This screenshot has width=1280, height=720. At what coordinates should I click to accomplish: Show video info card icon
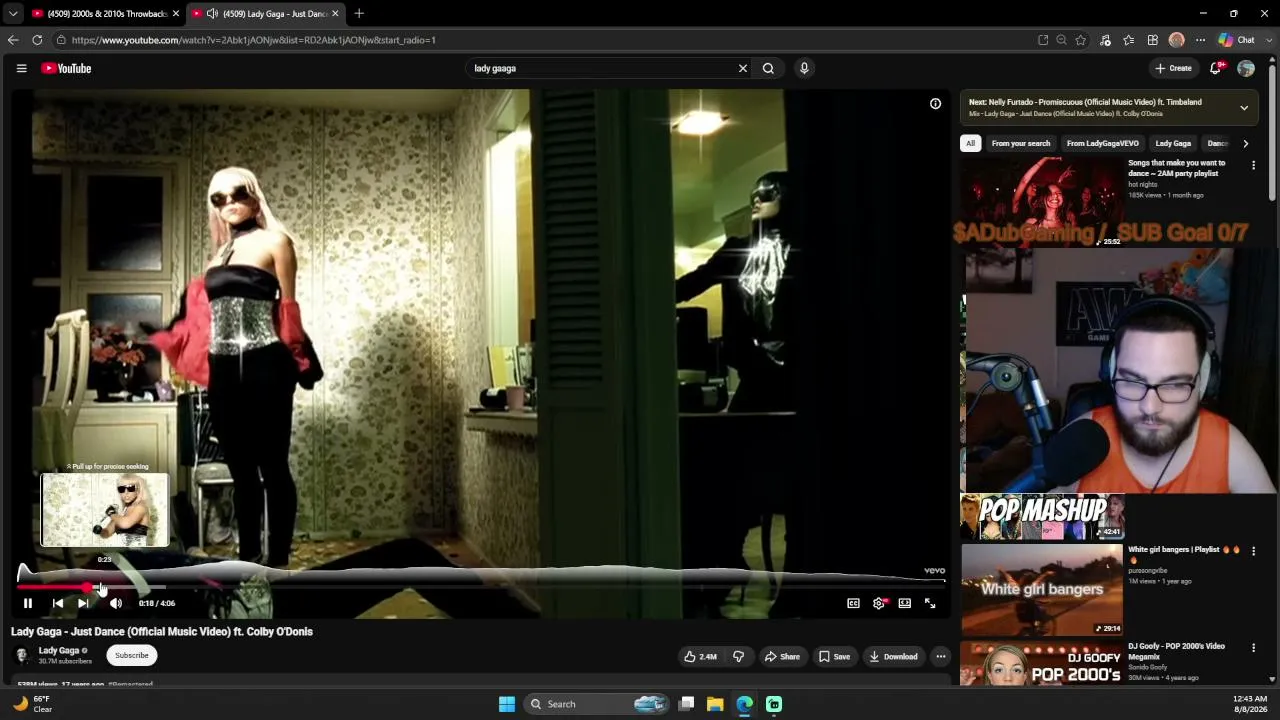pyautogui.click(x=935, y=104)
